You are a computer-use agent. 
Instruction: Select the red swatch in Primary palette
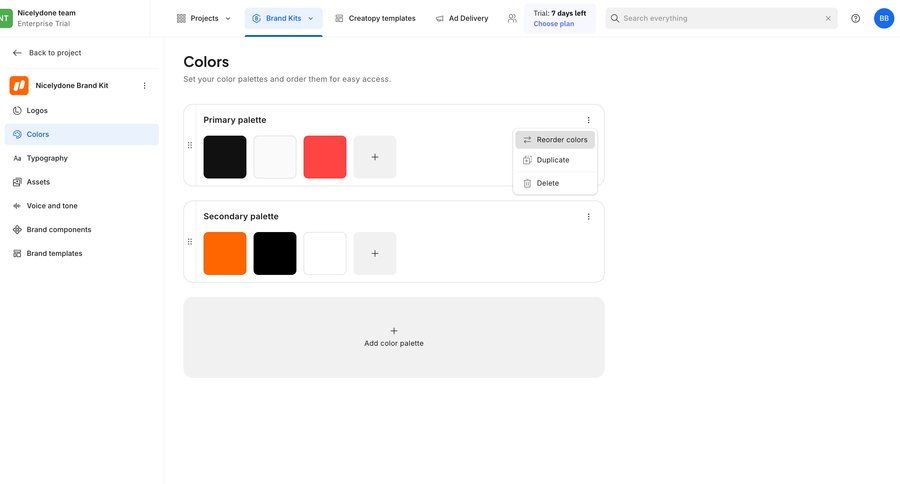pos(325,157)
